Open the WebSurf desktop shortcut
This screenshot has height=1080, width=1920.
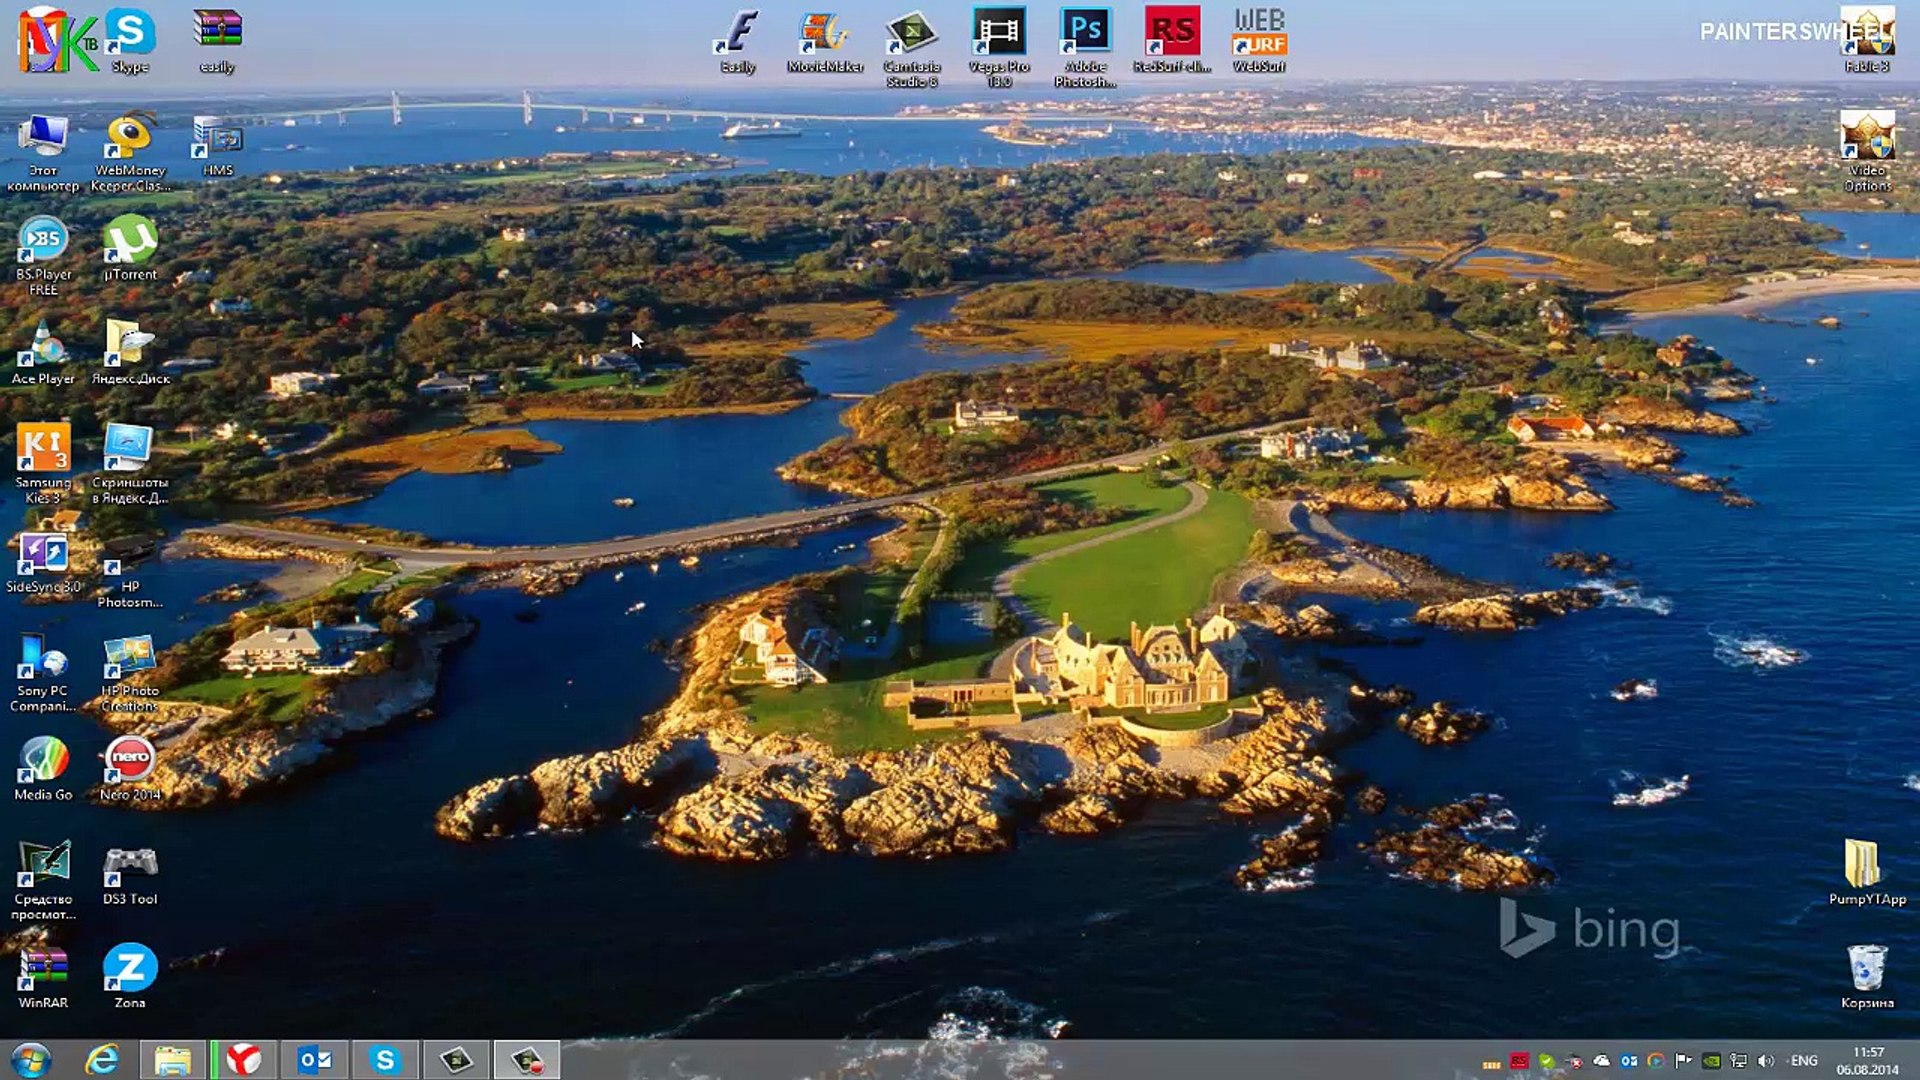1259,40
